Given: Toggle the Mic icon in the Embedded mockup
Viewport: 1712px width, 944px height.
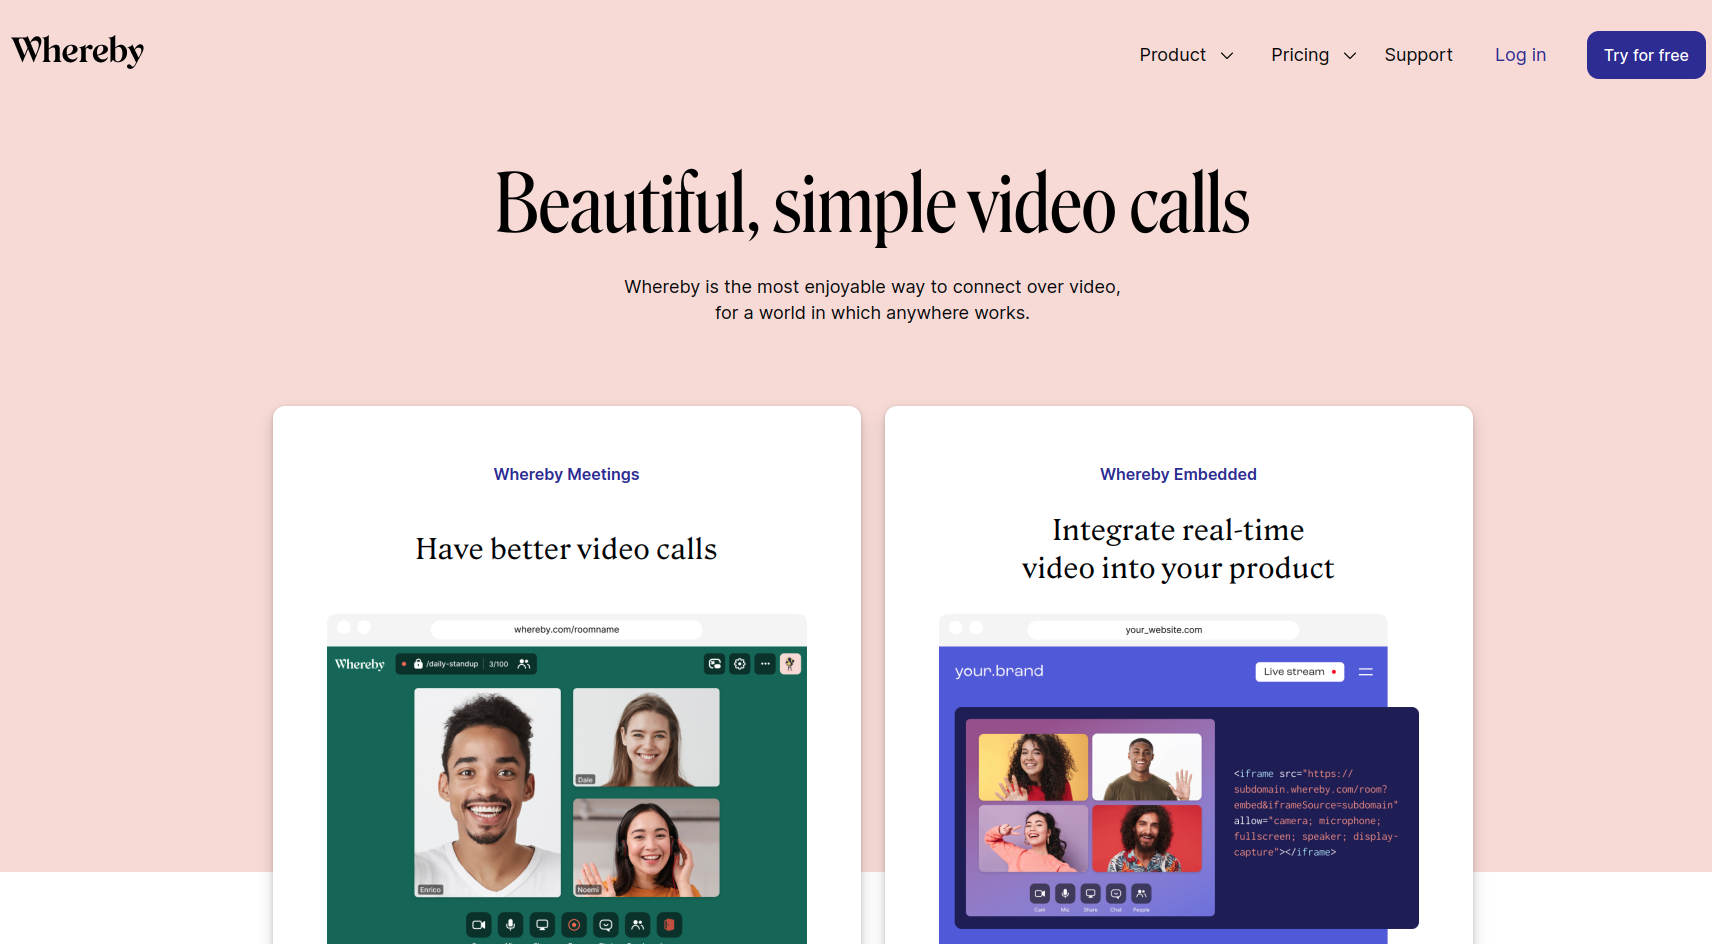Looking at the screenshot, I should click(1065, 893).
